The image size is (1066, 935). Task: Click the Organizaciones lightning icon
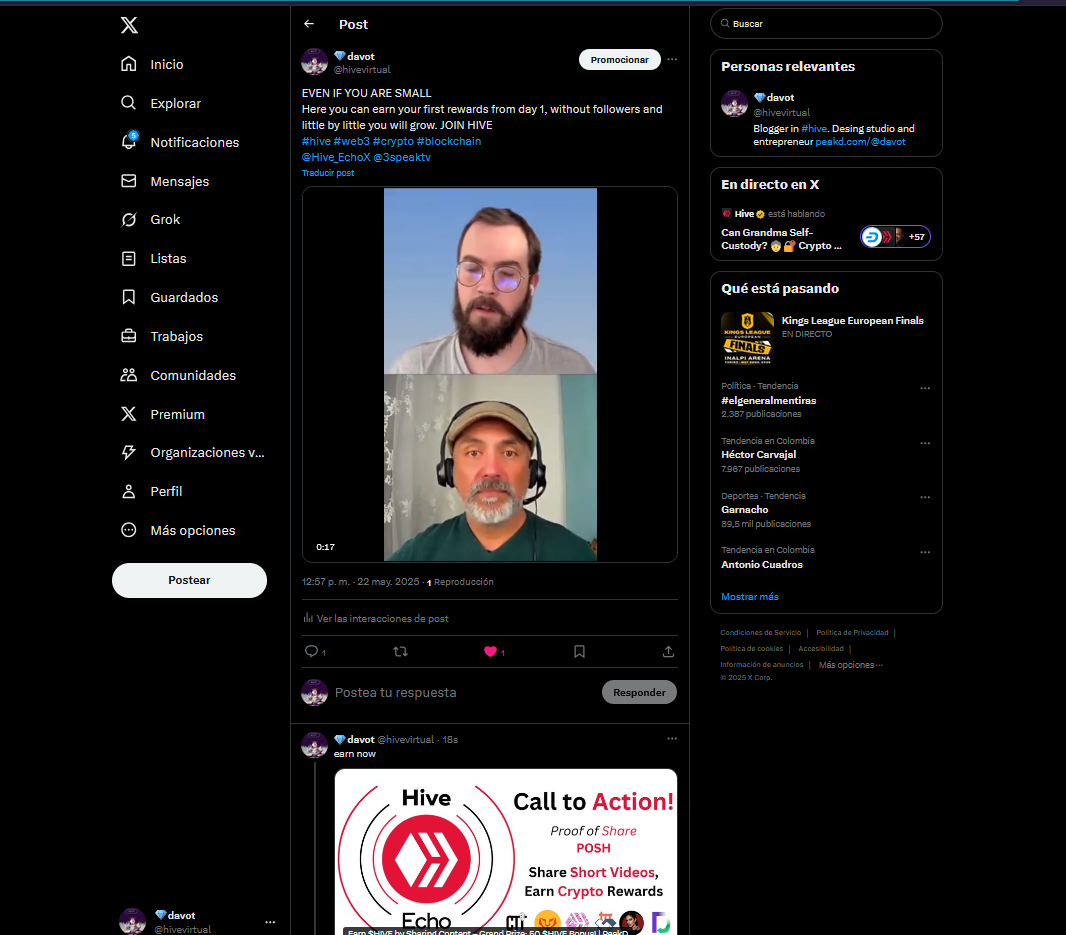pos(128,452)
